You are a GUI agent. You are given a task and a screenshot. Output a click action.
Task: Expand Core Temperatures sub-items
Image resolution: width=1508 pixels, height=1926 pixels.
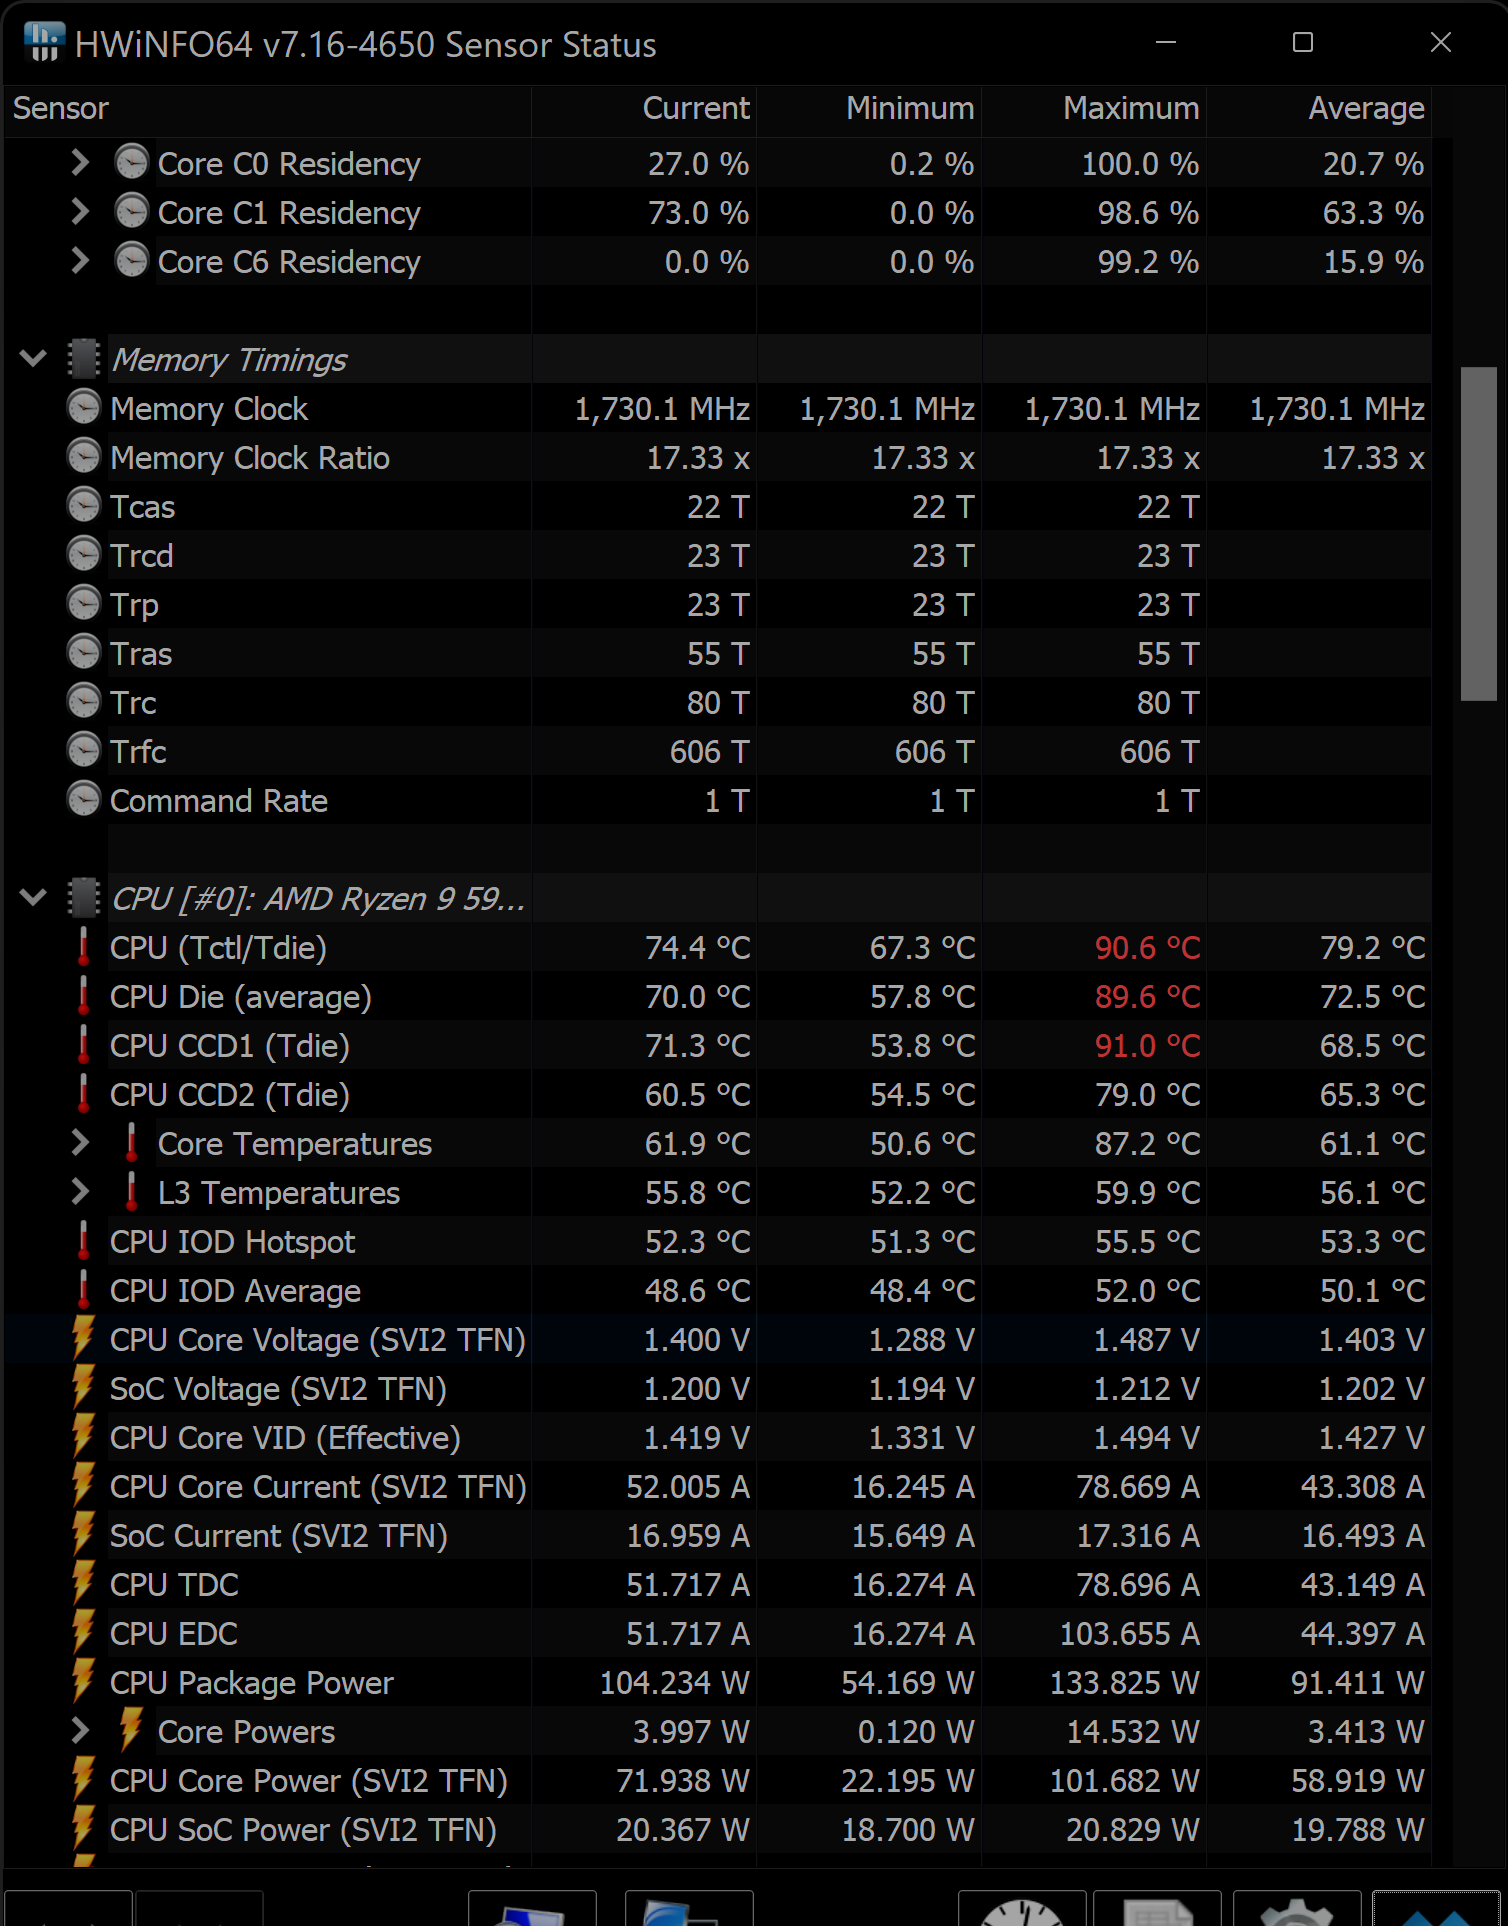(x=80, y=1143)
